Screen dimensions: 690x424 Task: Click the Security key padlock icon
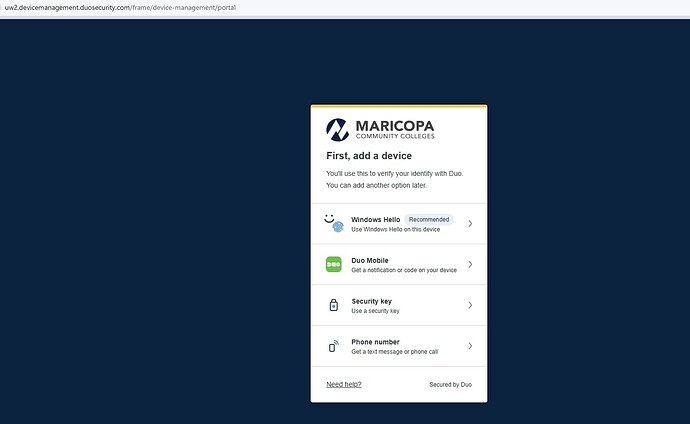(x=334, y=305)
